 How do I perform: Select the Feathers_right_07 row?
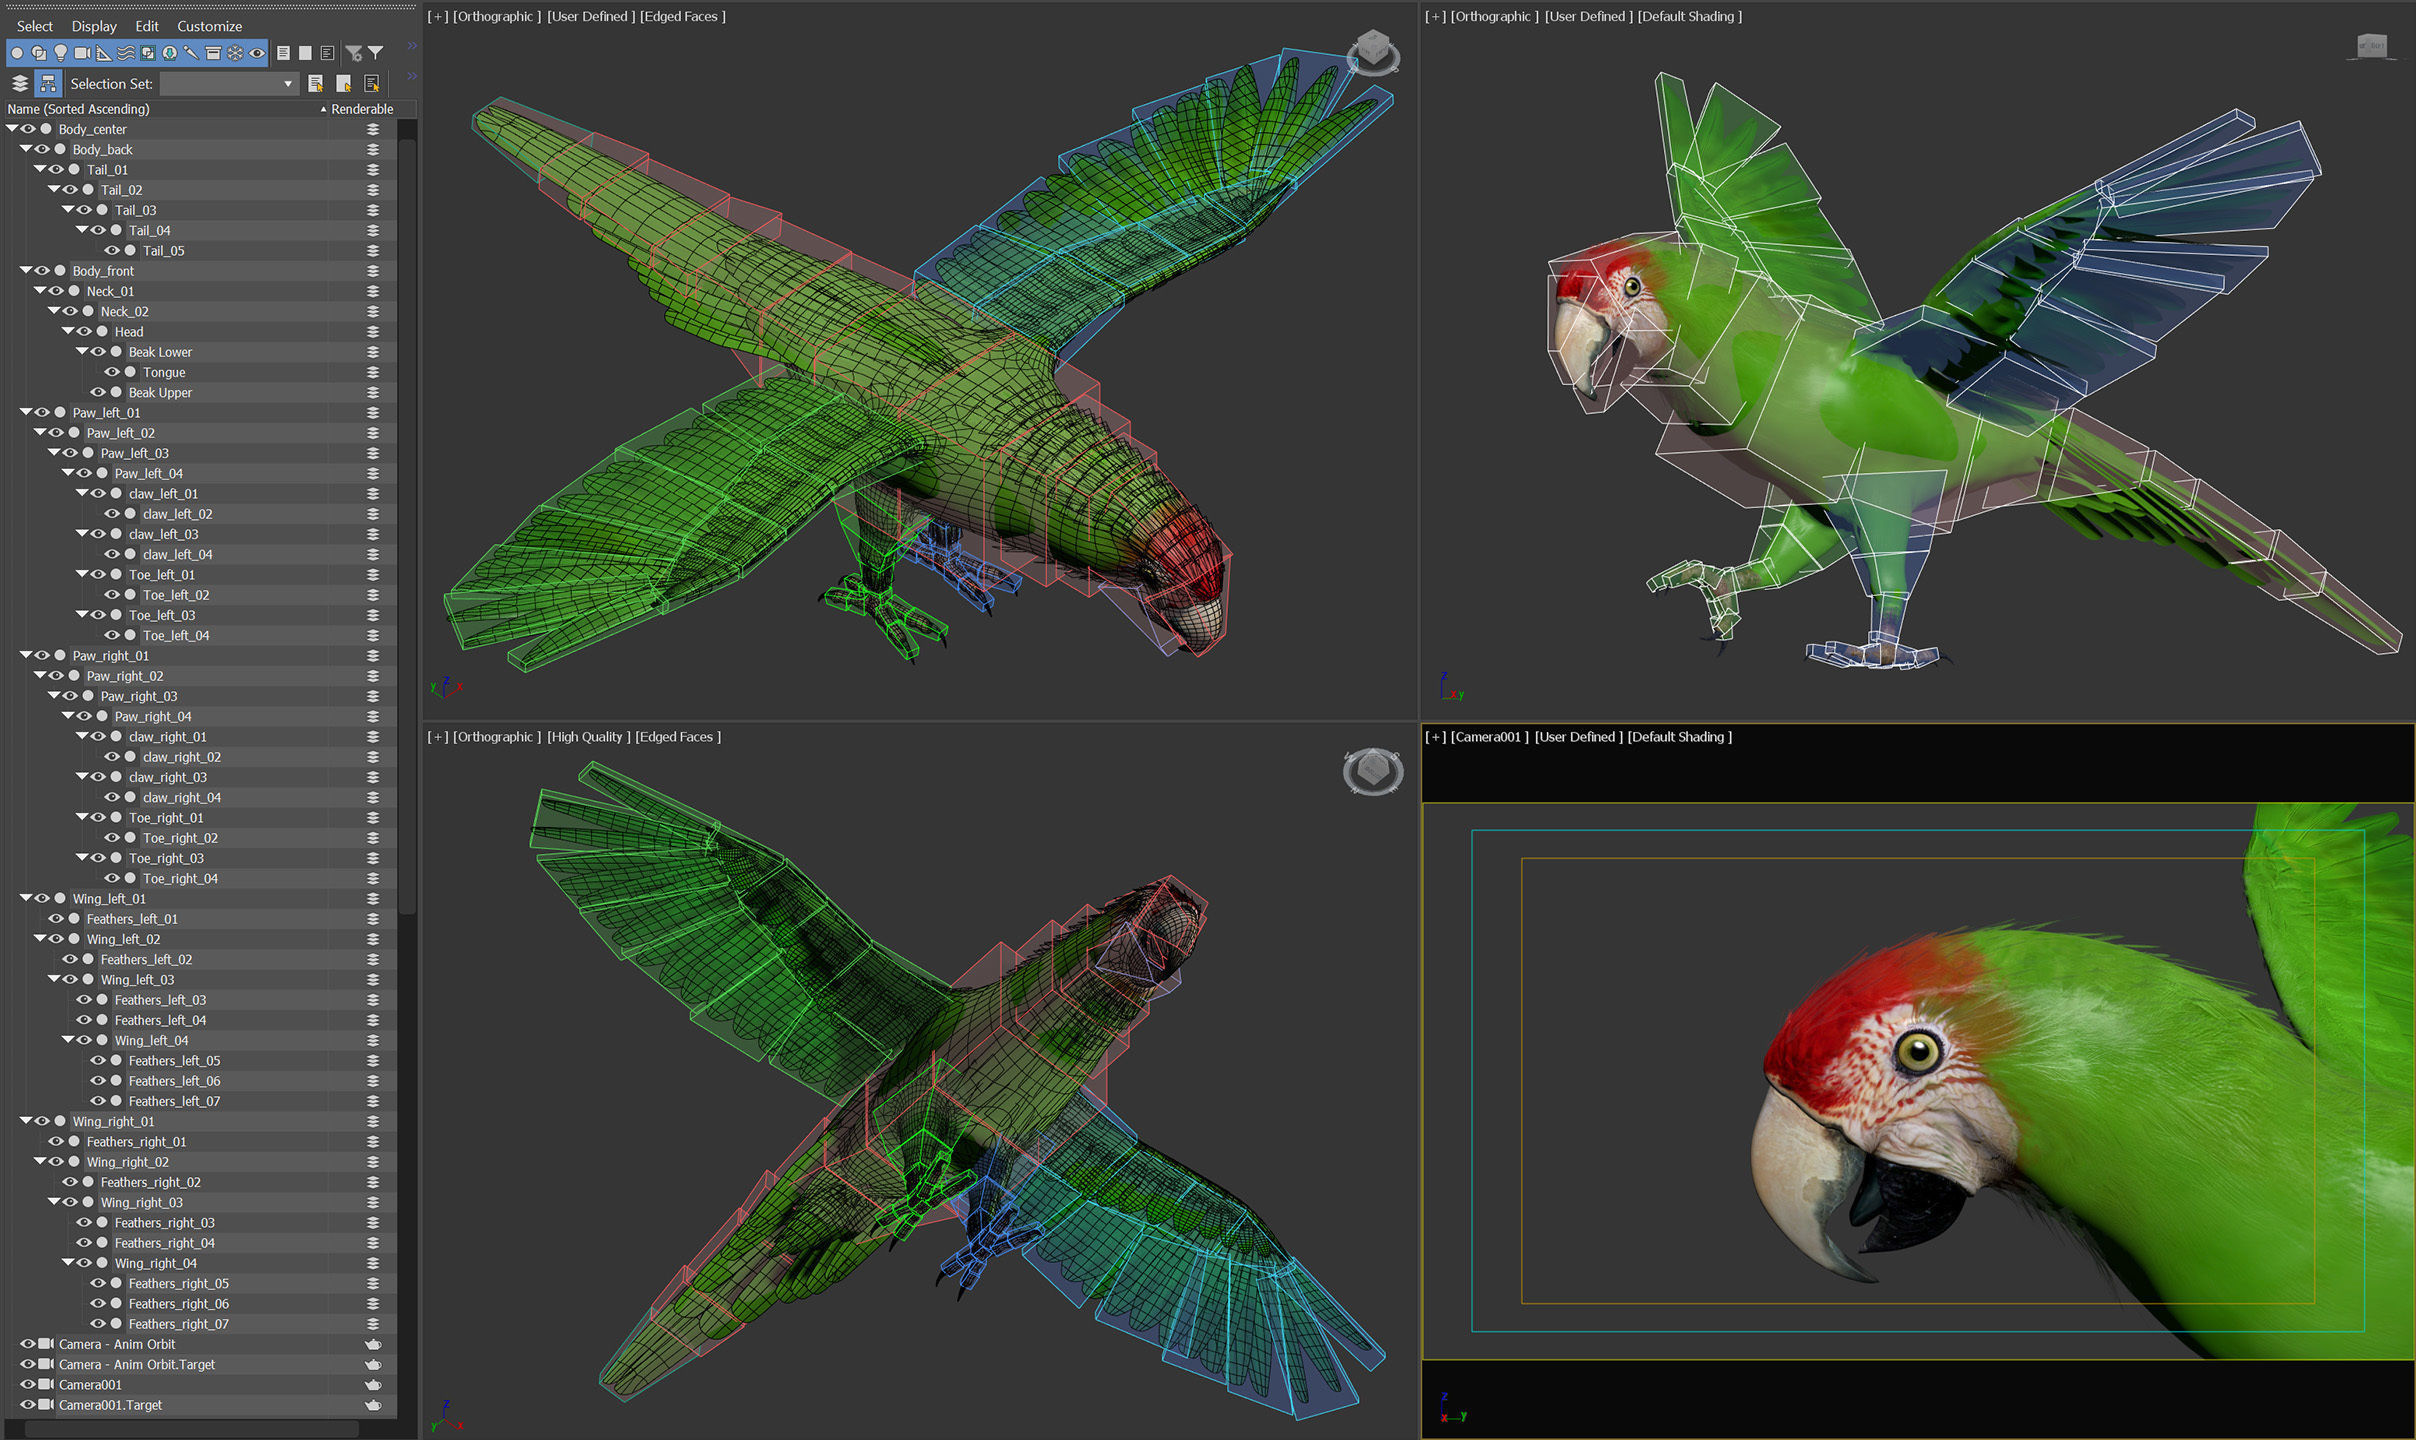[x=178, y=1324]
